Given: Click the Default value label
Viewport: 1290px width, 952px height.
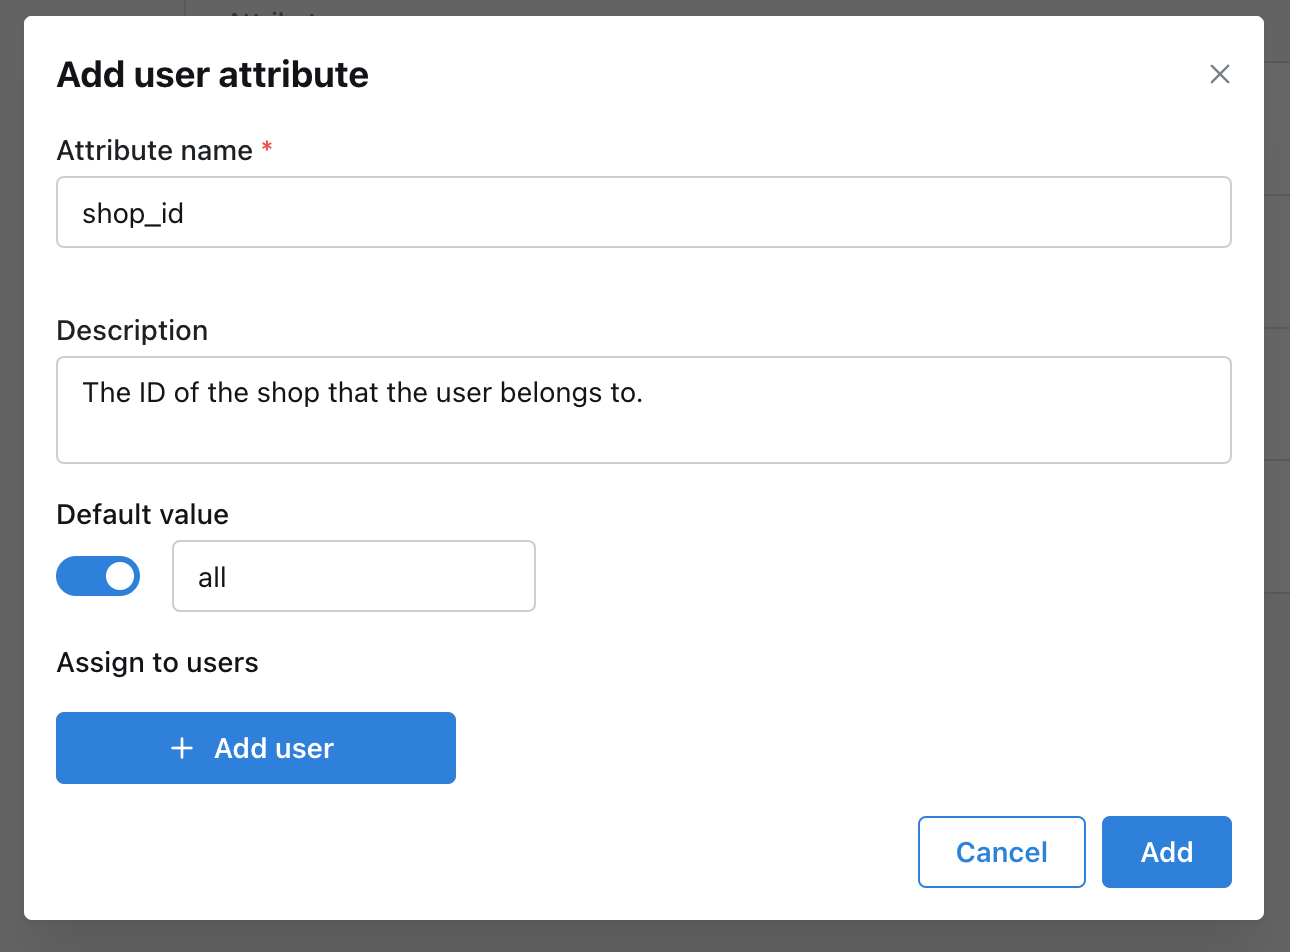Looking at the screenshot, I should [x=143, y=514].
